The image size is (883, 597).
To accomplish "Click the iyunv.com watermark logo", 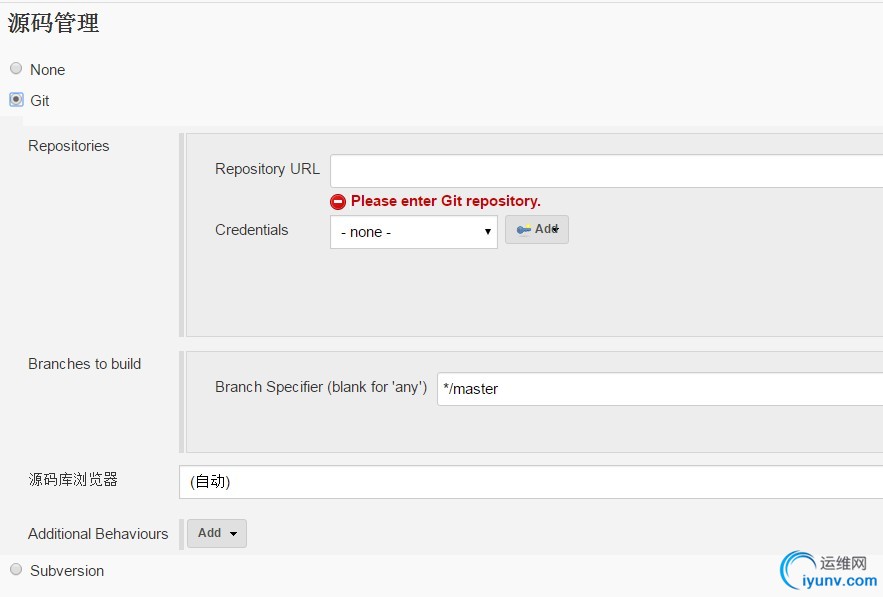I will pos(828,571).
